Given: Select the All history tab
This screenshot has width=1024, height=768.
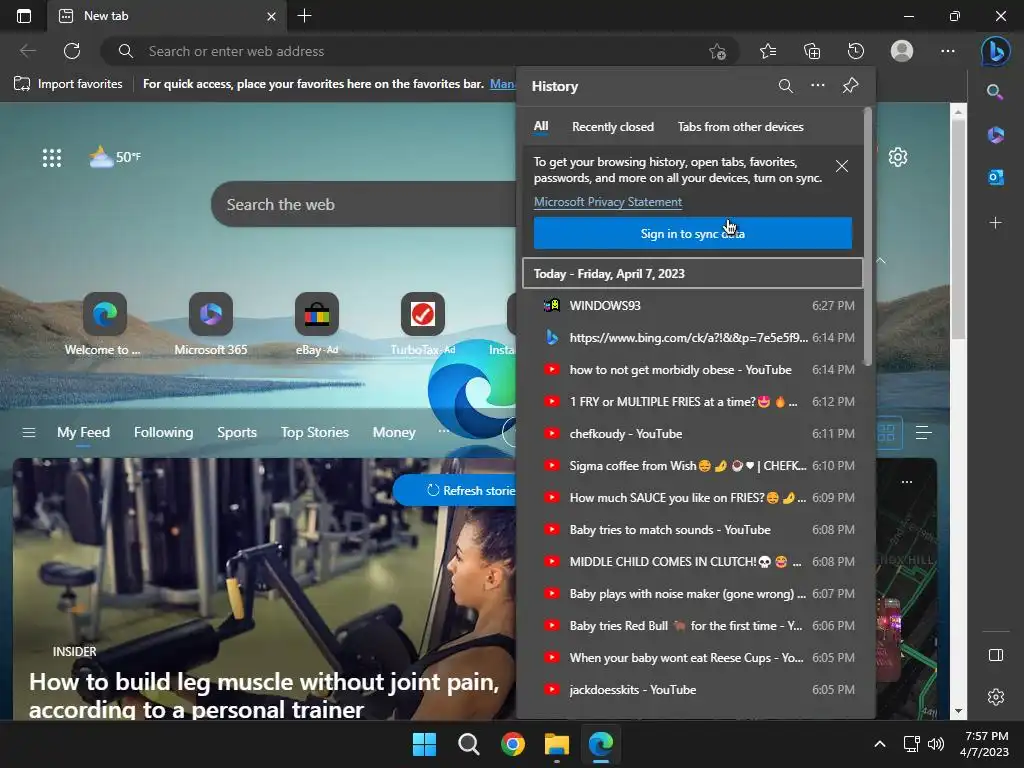Looking at the screenshot, I should point(541,127).
